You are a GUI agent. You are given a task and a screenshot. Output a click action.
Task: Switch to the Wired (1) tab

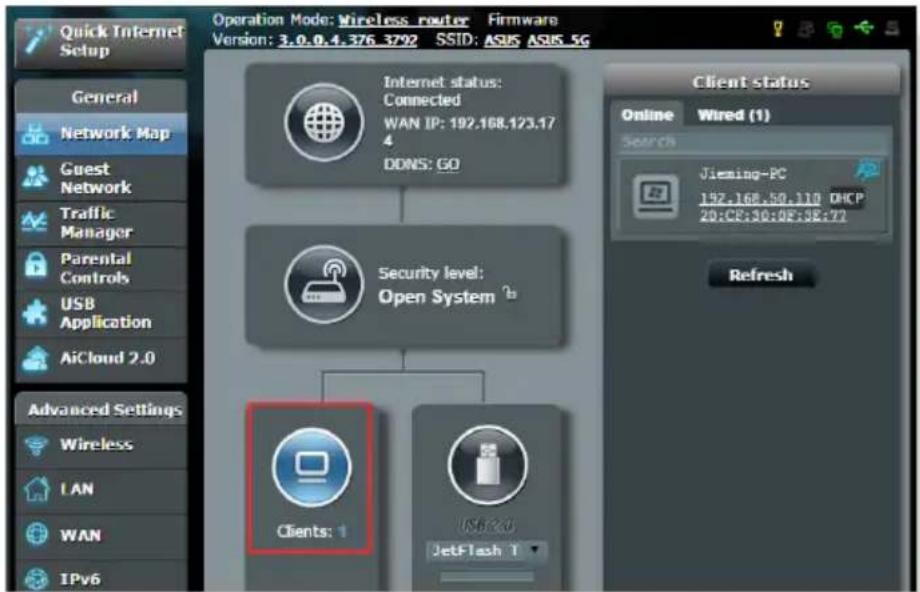pyautogui.click(x=733, y=115)
